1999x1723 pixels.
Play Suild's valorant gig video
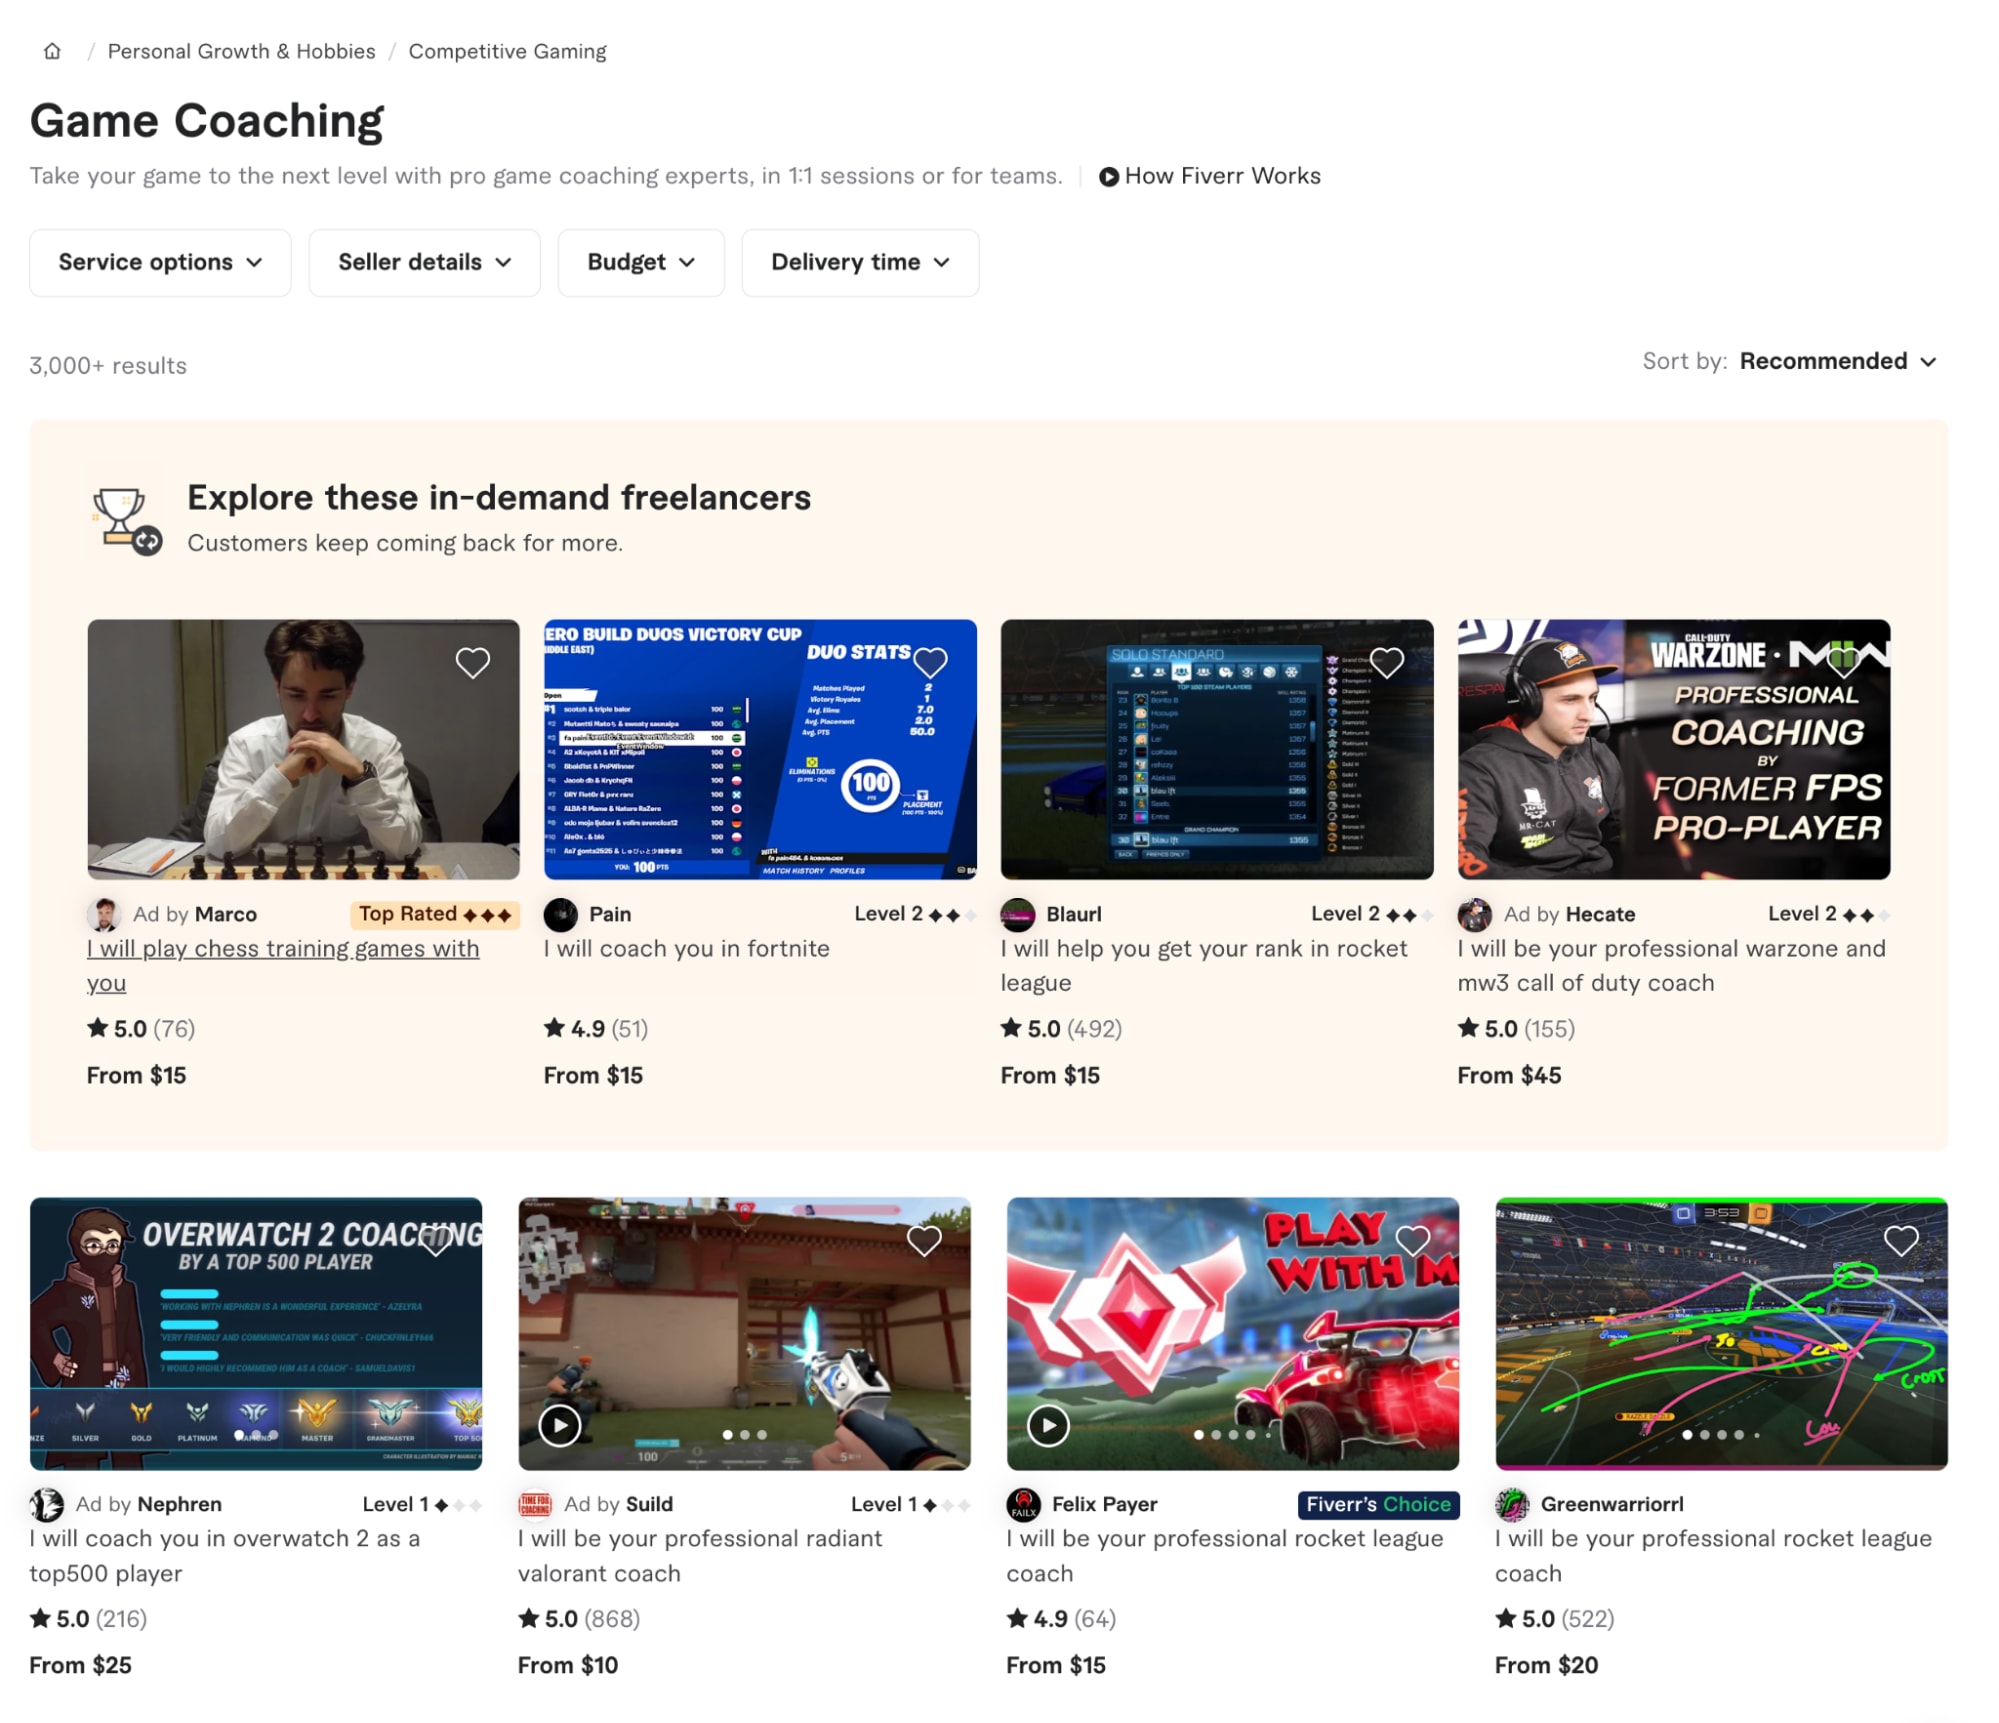tap(560, 1425)
